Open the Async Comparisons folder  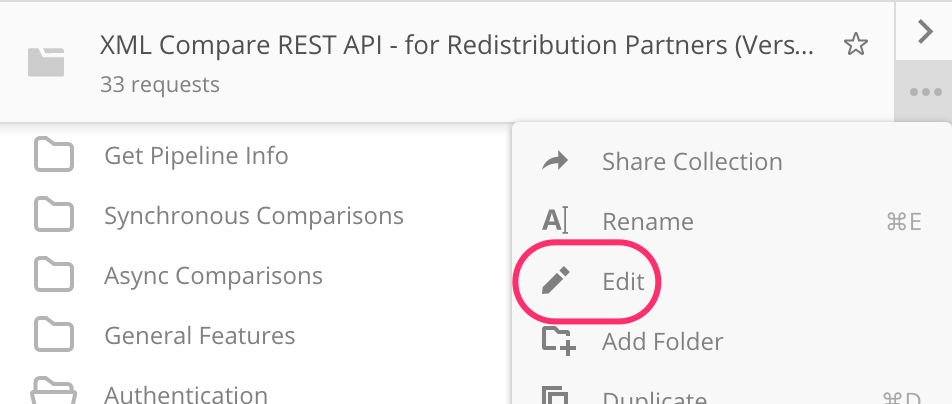[x=213, y=276]
